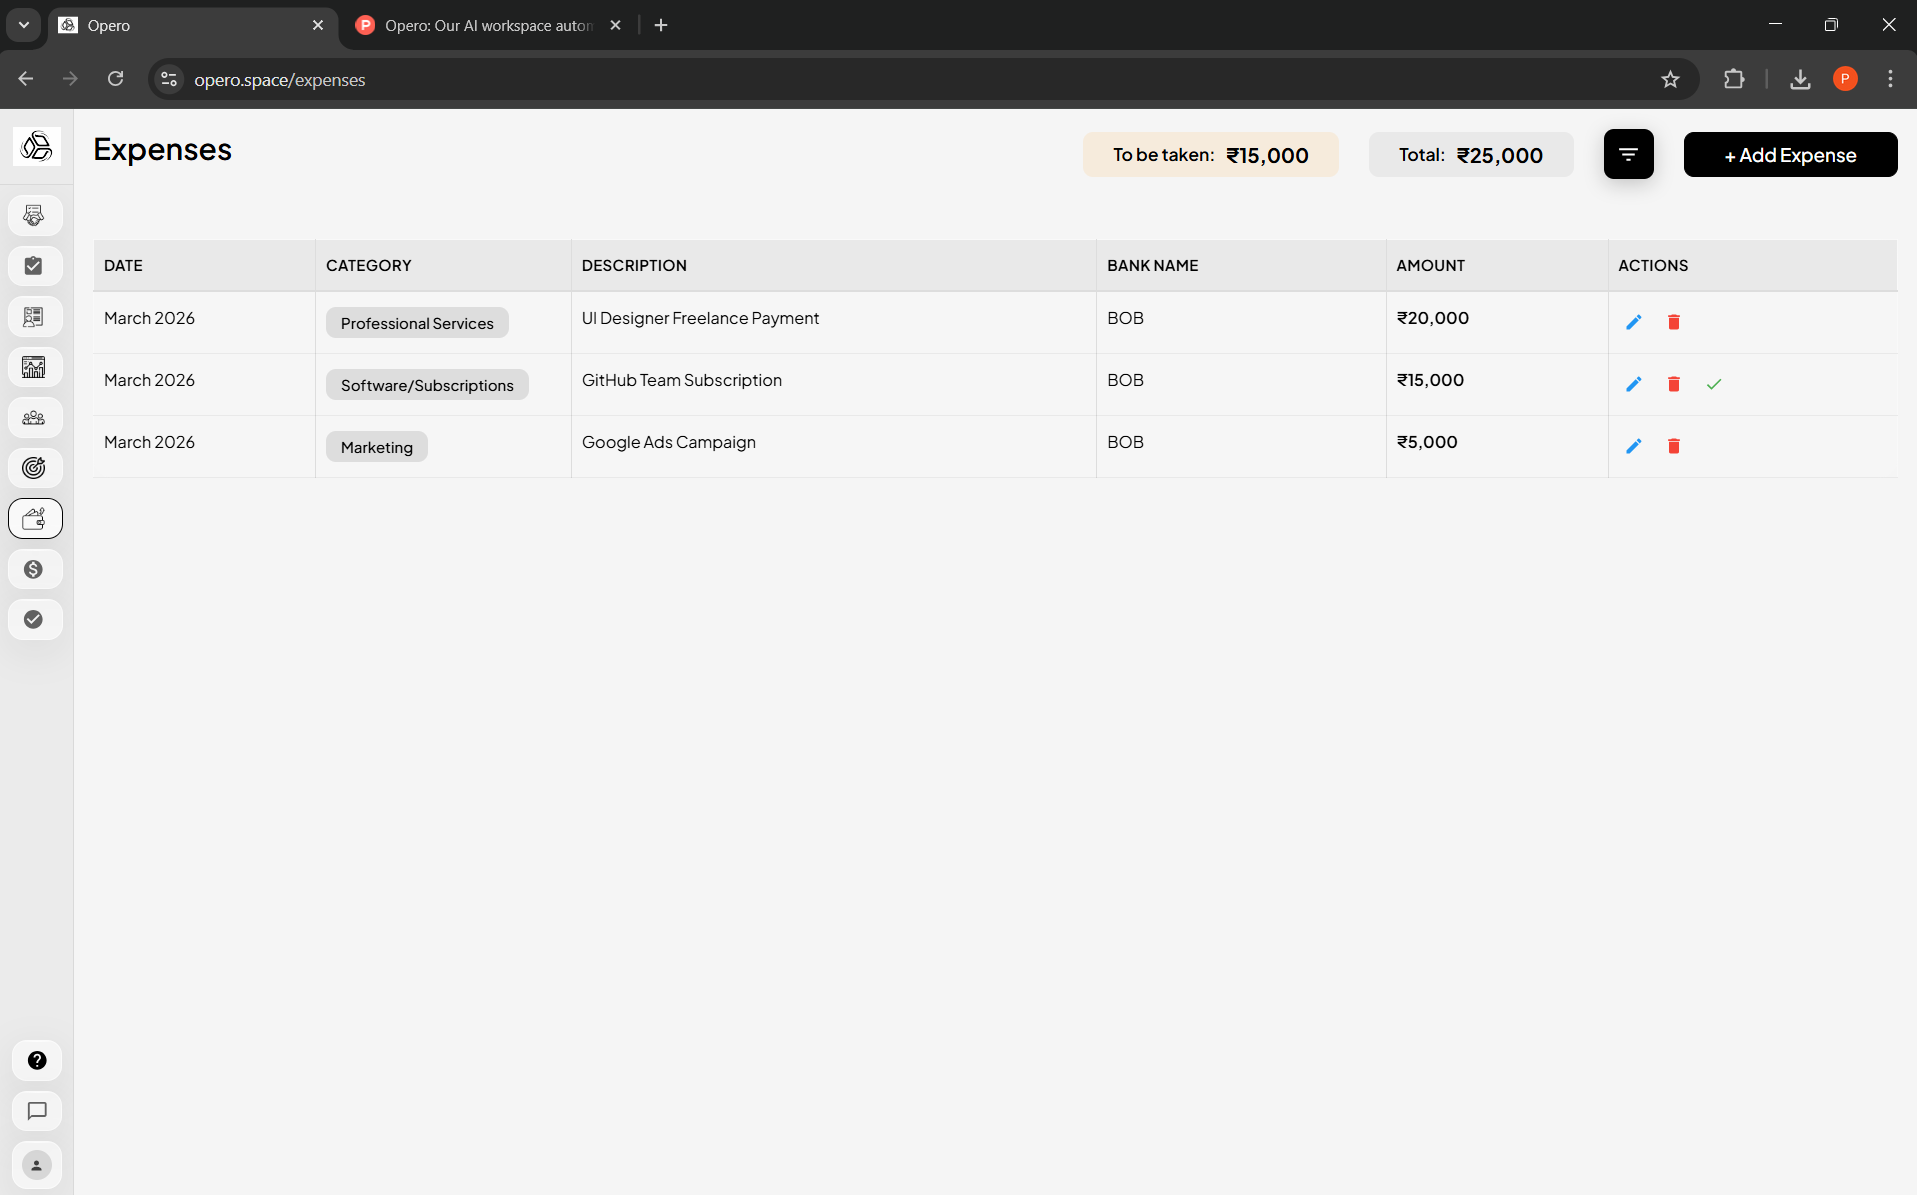Open the user account icon in sidebar

37,1165
